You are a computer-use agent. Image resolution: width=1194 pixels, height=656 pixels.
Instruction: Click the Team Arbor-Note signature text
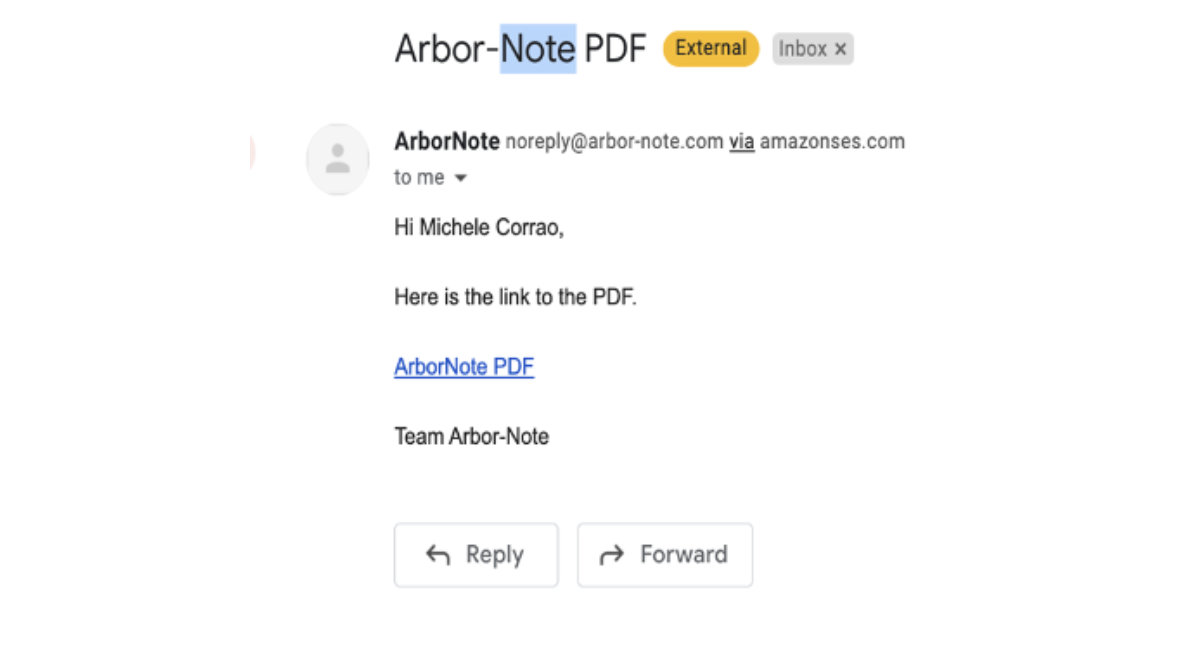pyautogui.click(x=471, y=437)
